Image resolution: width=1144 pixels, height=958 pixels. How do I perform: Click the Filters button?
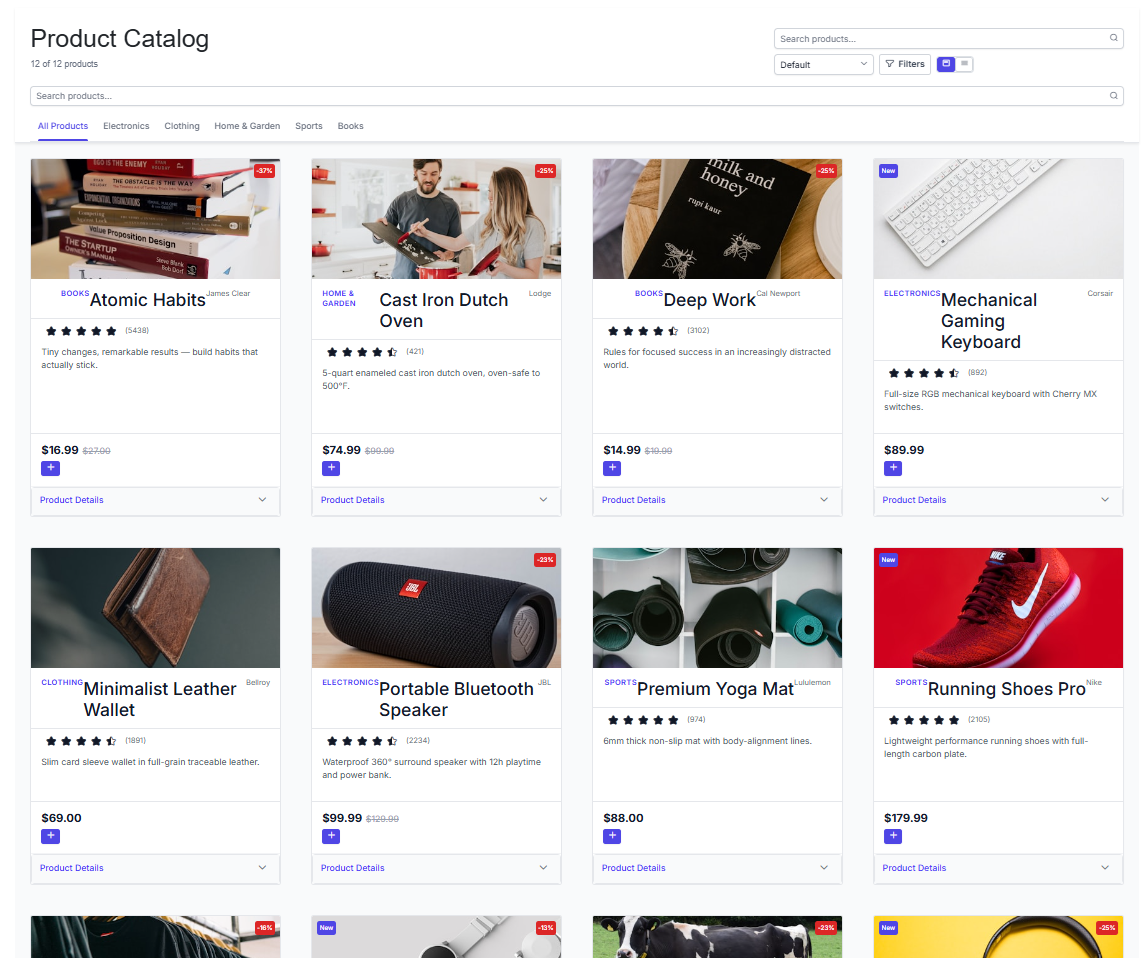click(x=904, y=64)
